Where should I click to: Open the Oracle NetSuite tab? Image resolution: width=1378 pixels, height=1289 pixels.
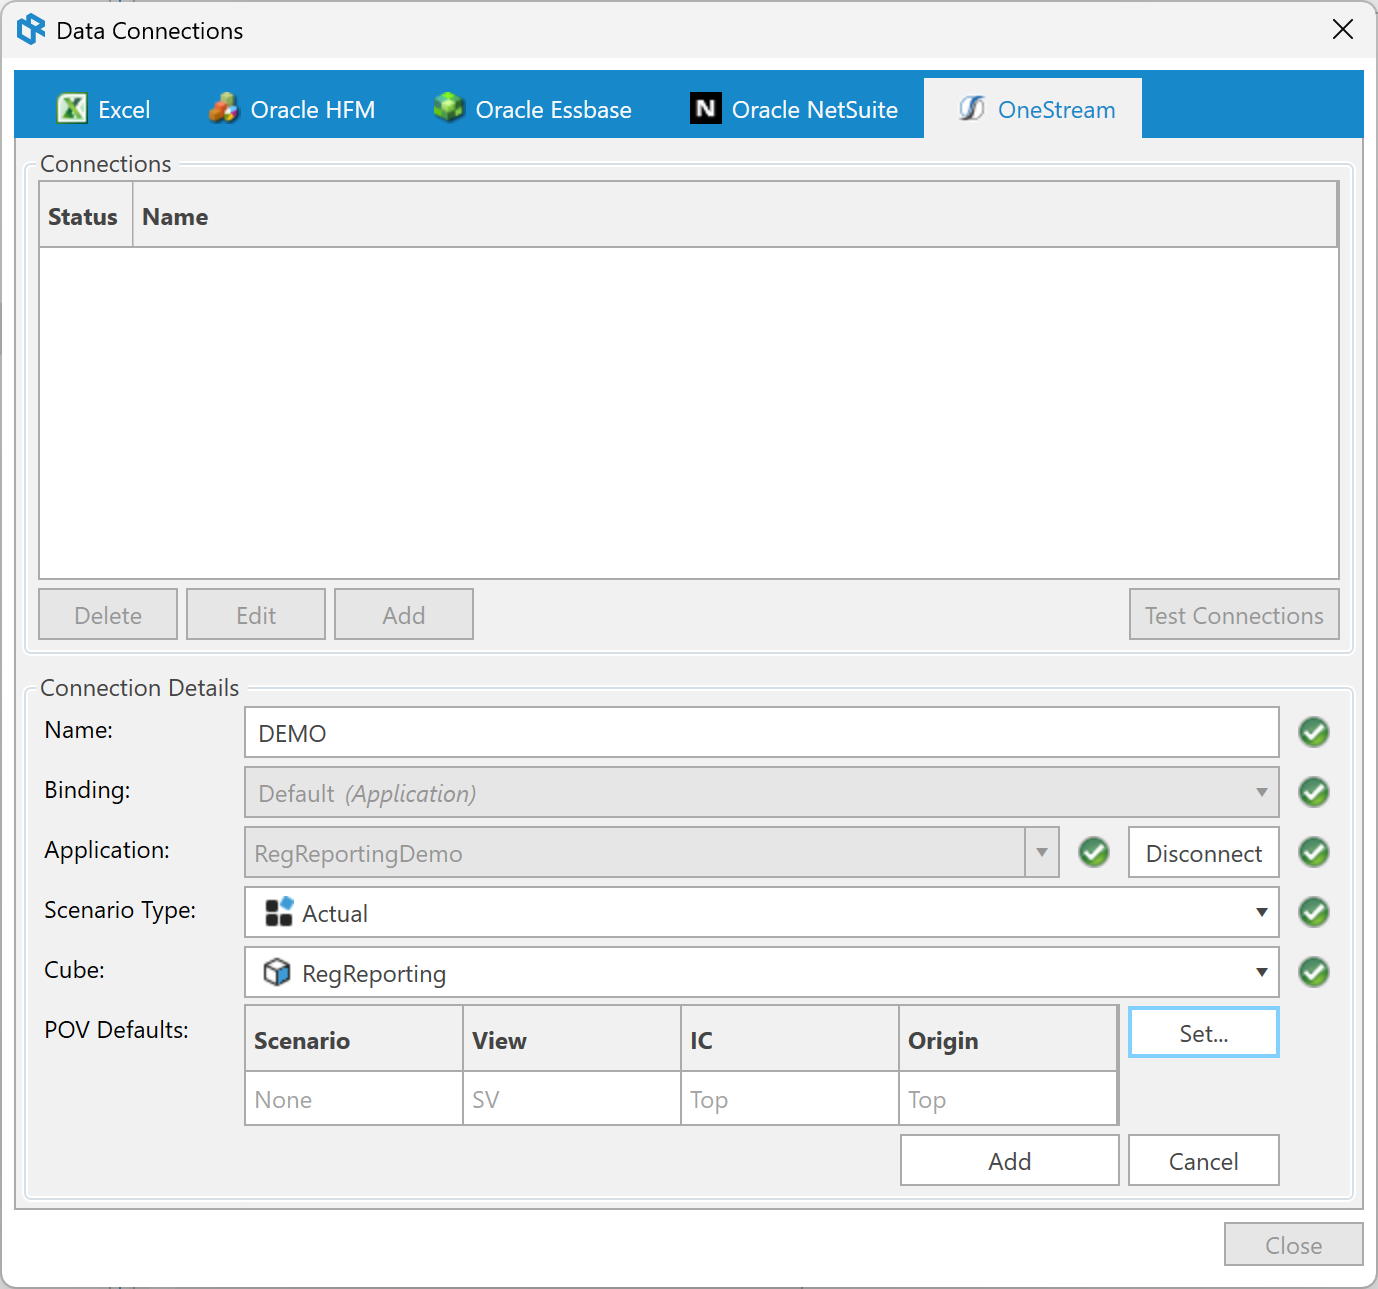[x=794, y=108]
